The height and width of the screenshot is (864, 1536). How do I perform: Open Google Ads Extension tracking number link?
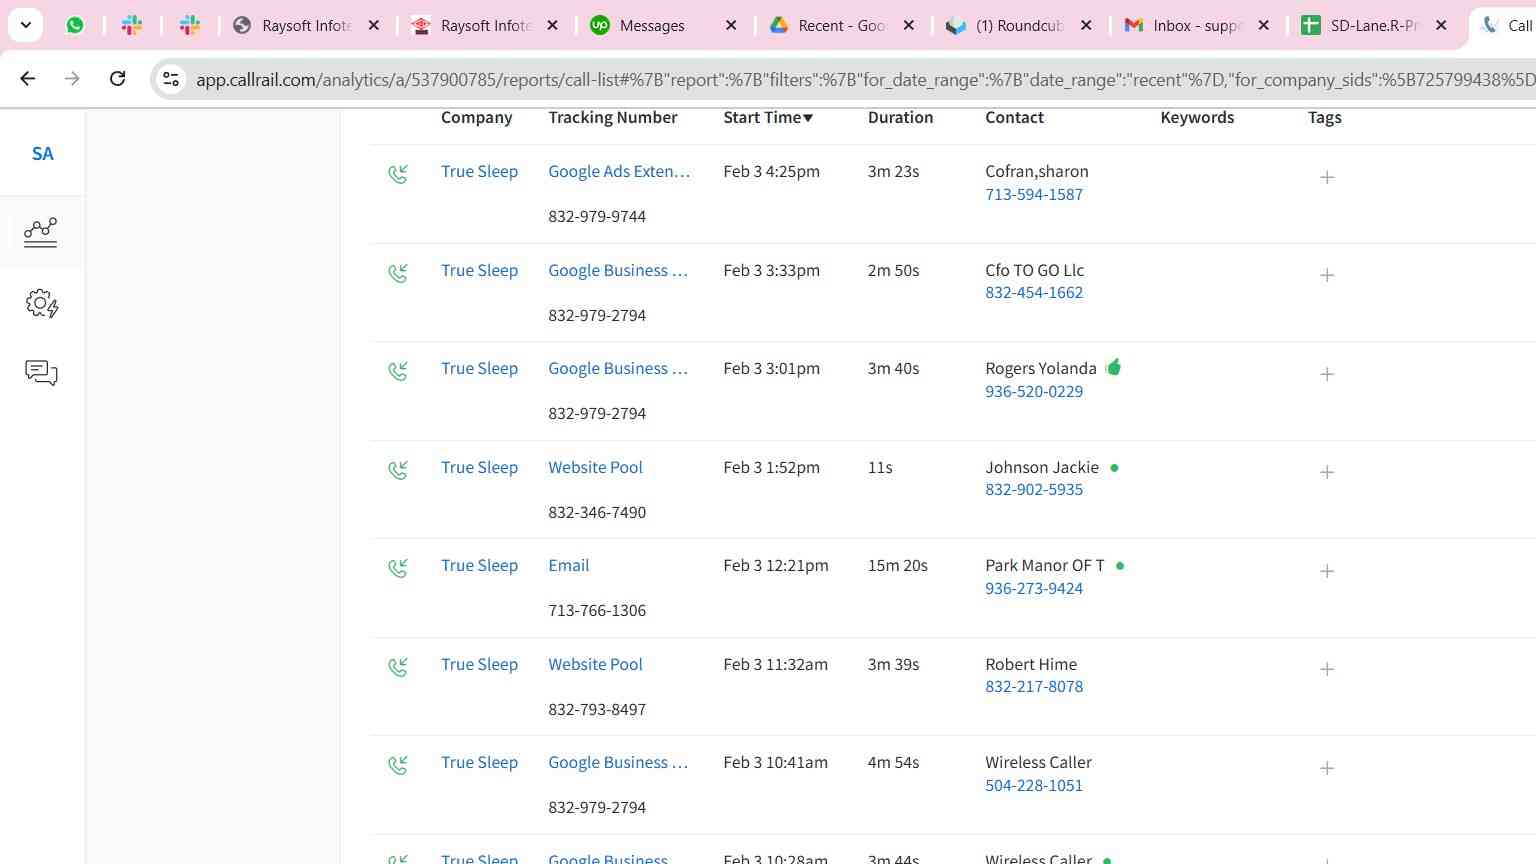[x=619, y=172]
